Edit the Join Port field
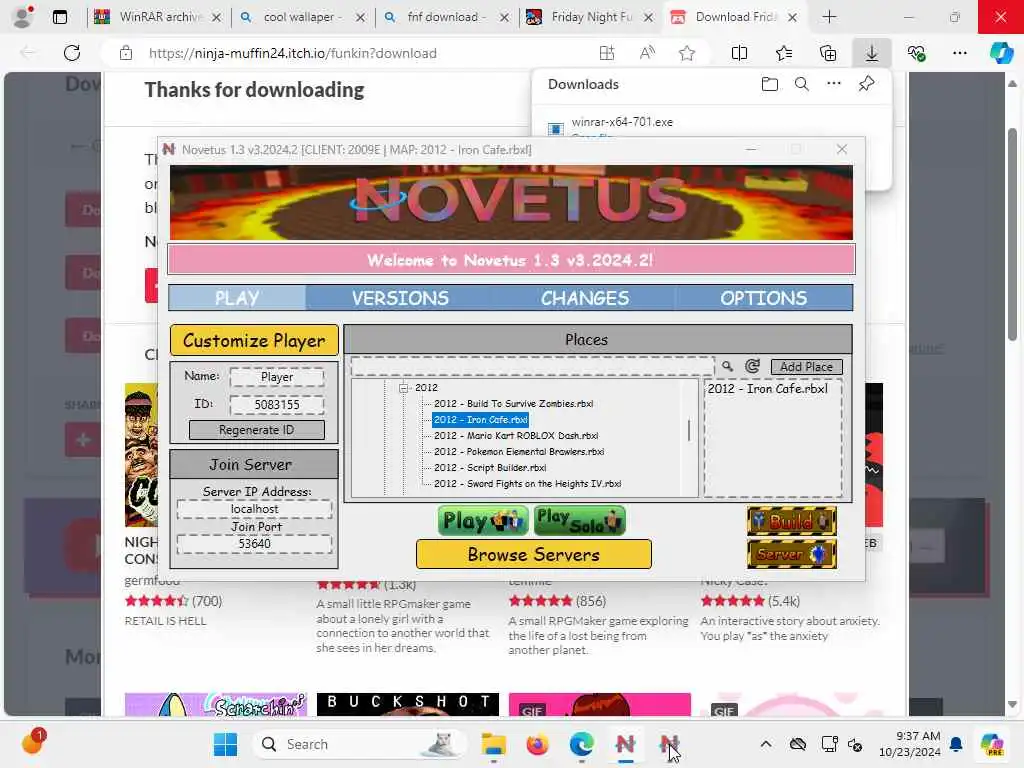 click(x=254, y=543)
